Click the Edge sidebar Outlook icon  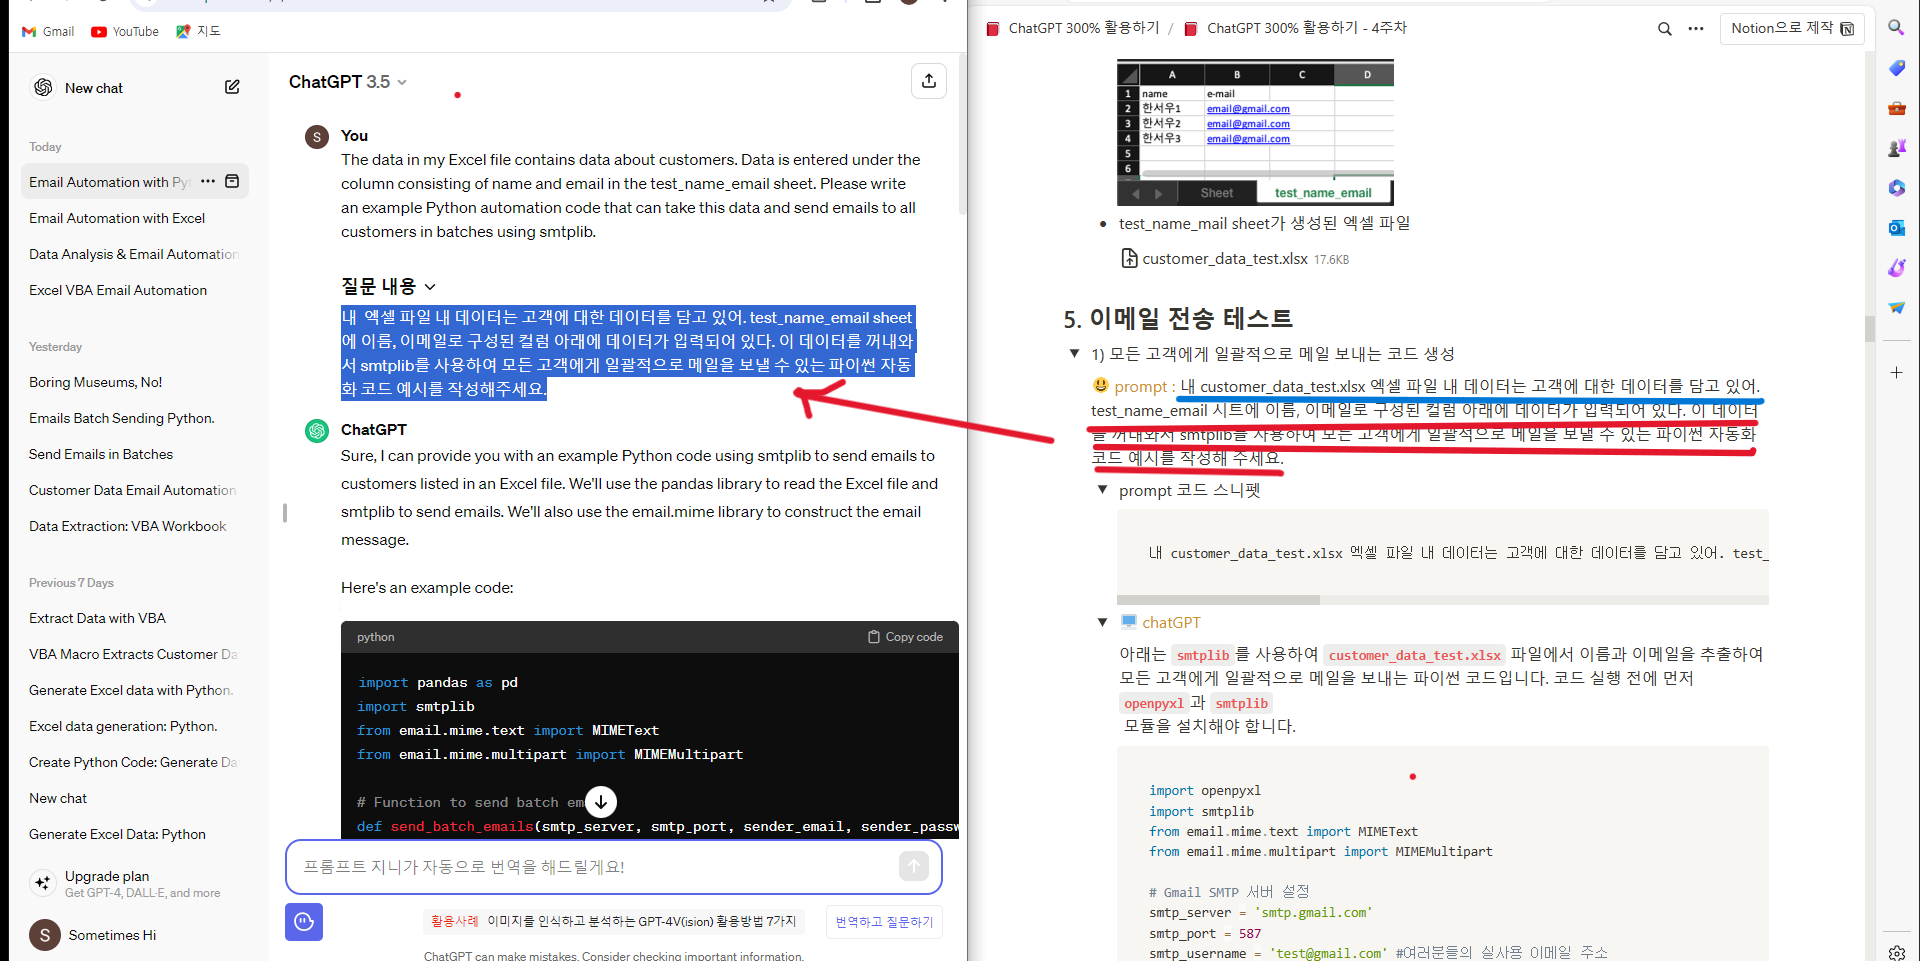(x=1896, y=227)
